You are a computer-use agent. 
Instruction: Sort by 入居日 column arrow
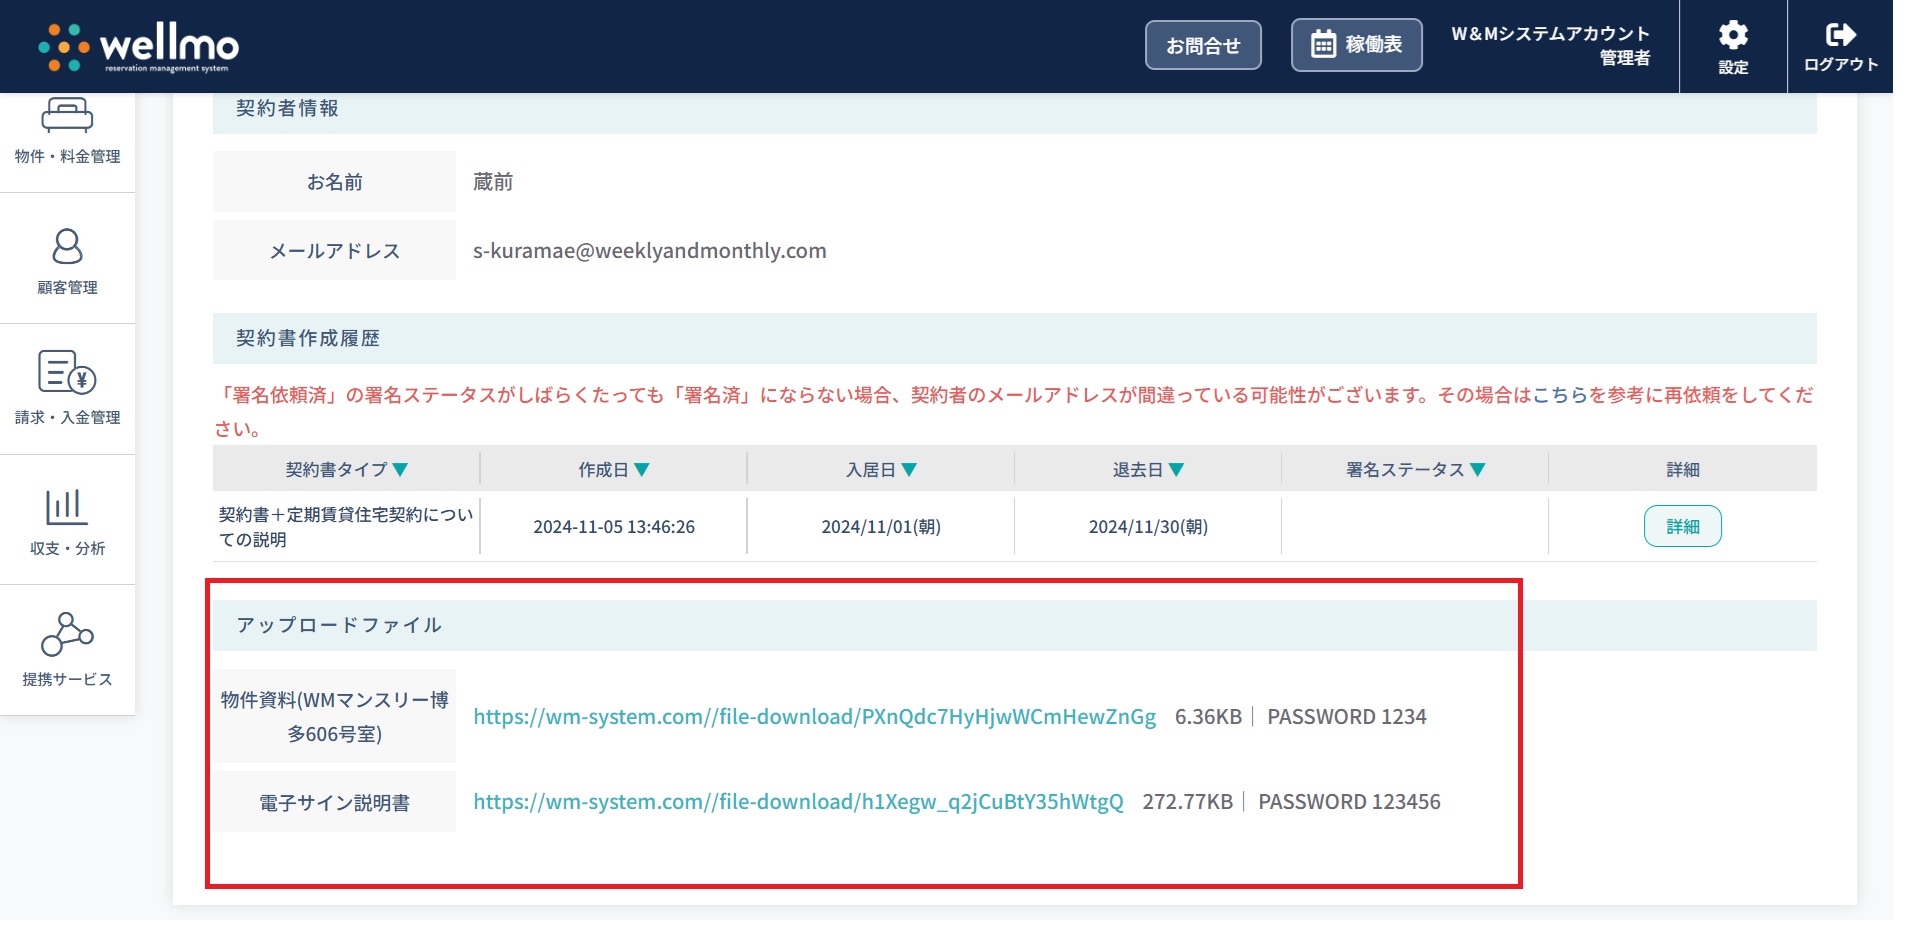[x=909, y=470]
